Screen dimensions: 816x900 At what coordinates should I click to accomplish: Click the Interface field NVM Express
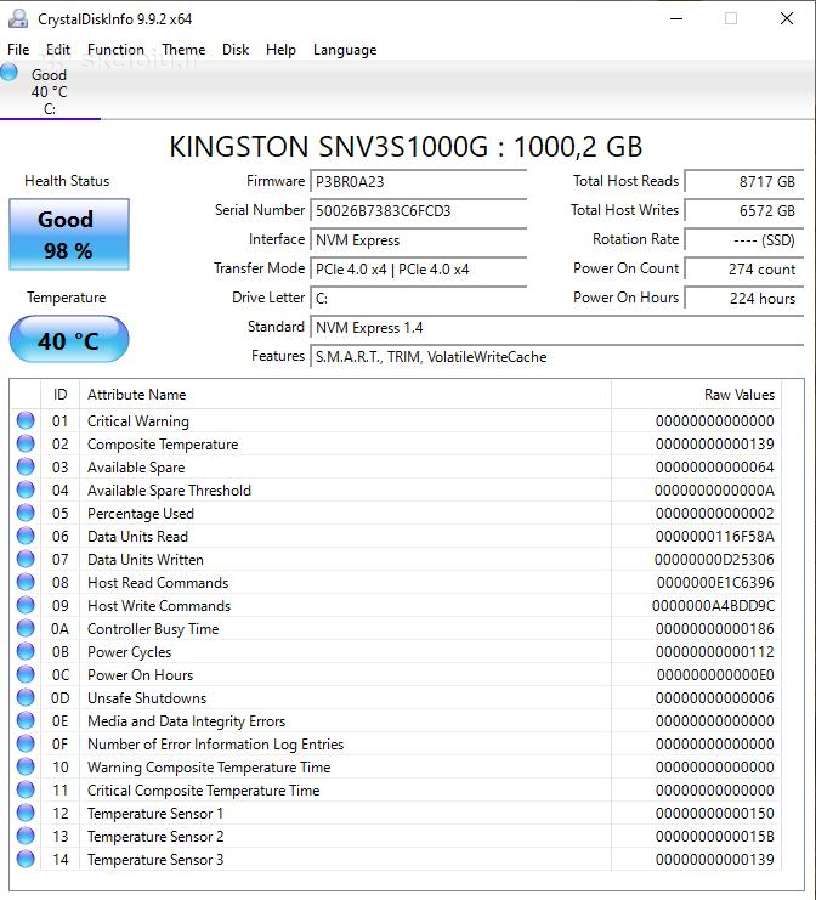click(x=418, y=239)
